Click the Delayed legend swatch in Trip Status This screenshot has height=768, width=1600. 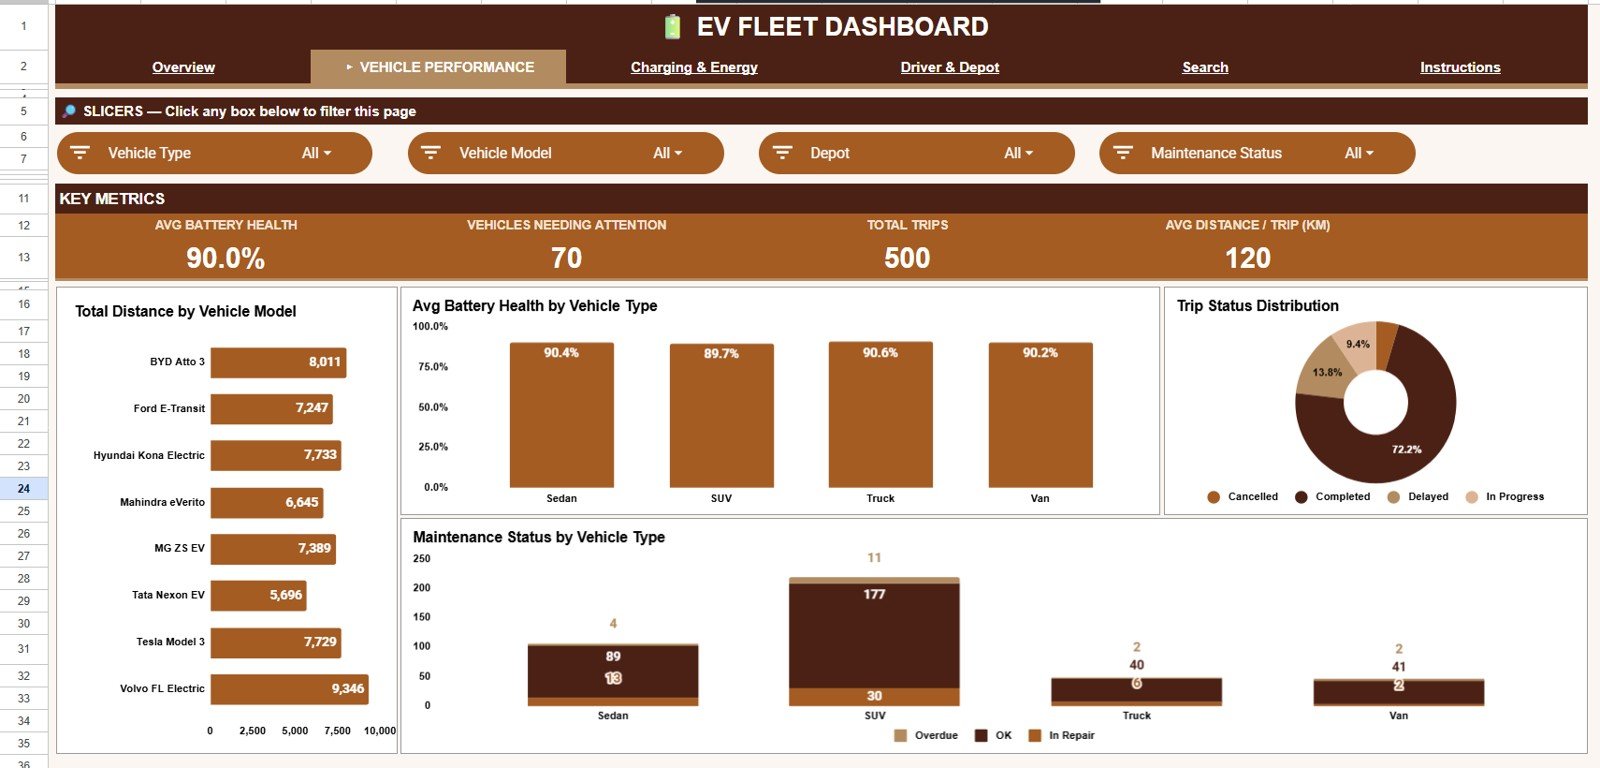tap(1393, 497)
